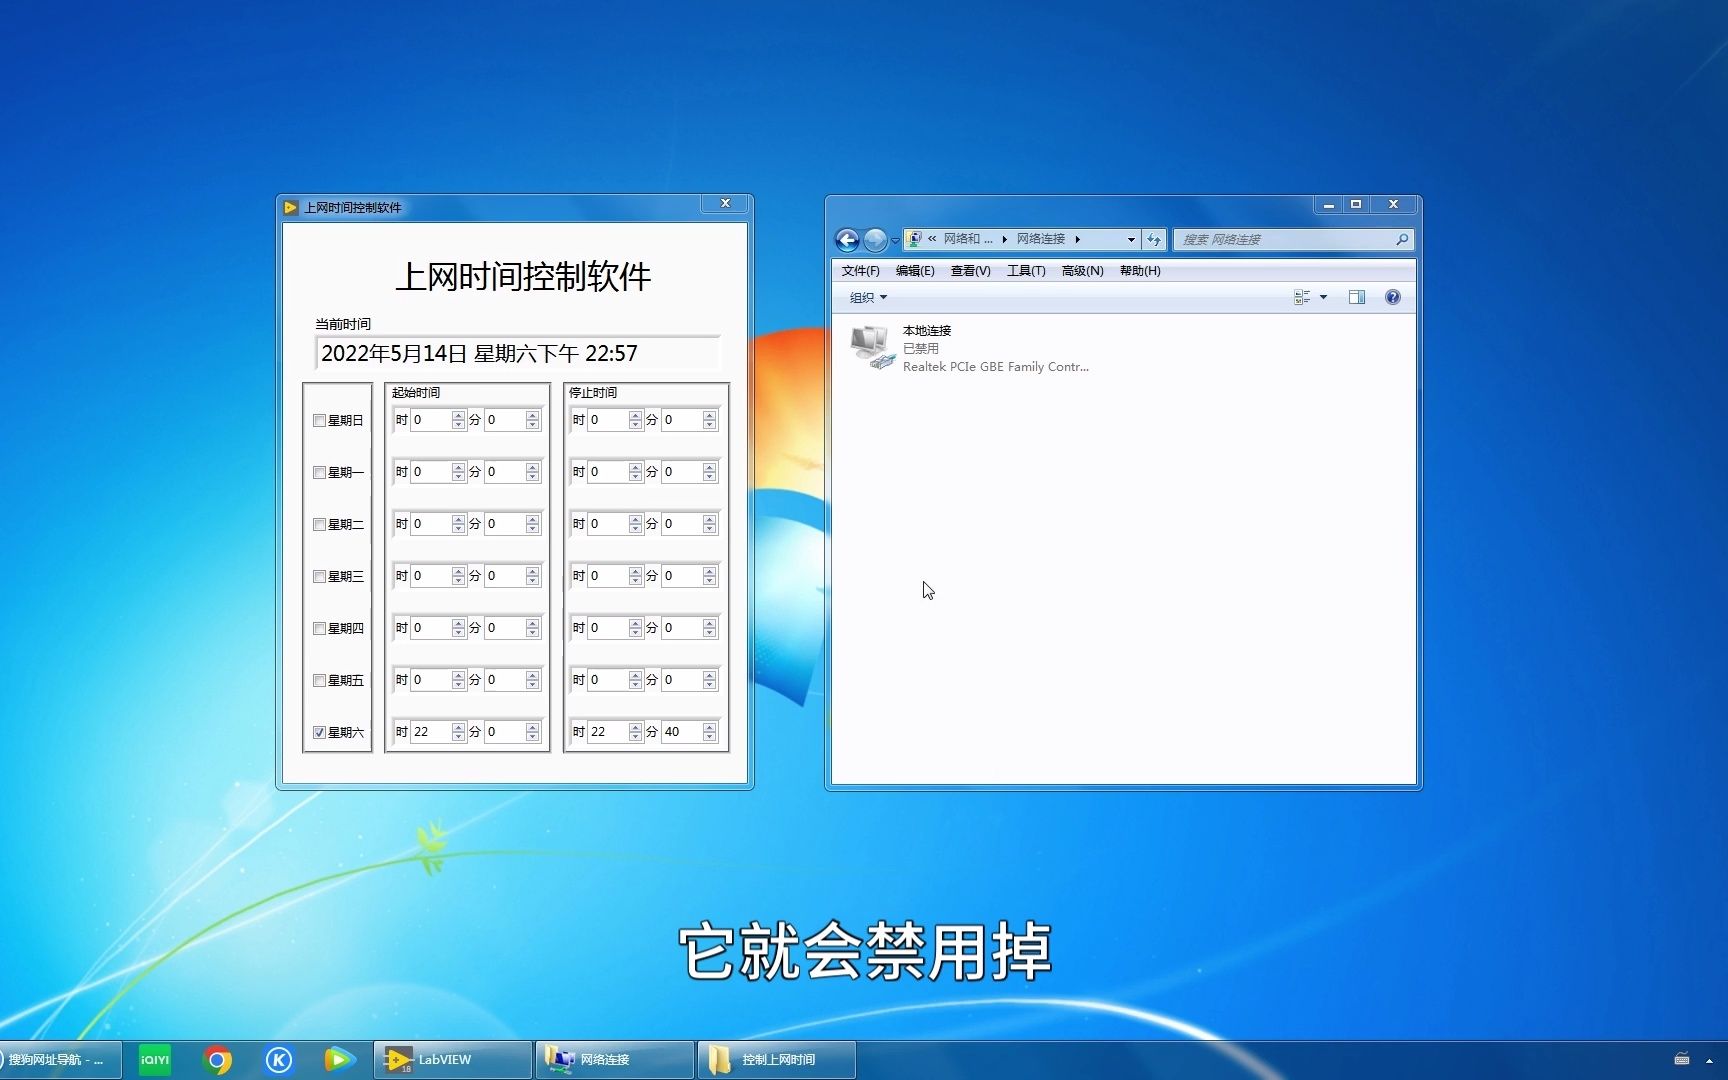Show the preview pane in Explorer

click(1357, 297)
